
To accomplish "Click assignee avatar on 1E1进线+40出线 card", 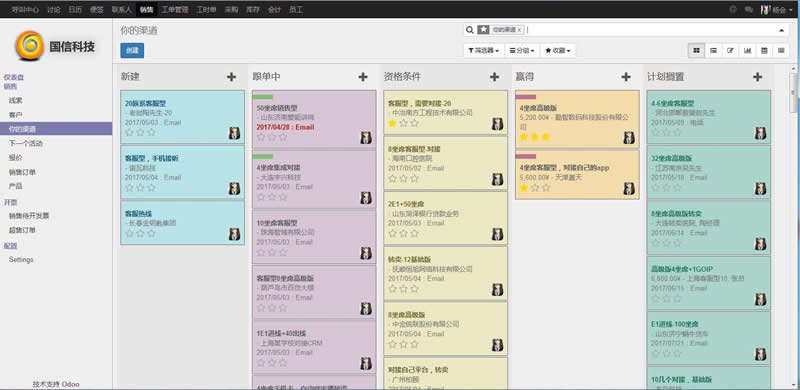I will click(x=366, y=363).
